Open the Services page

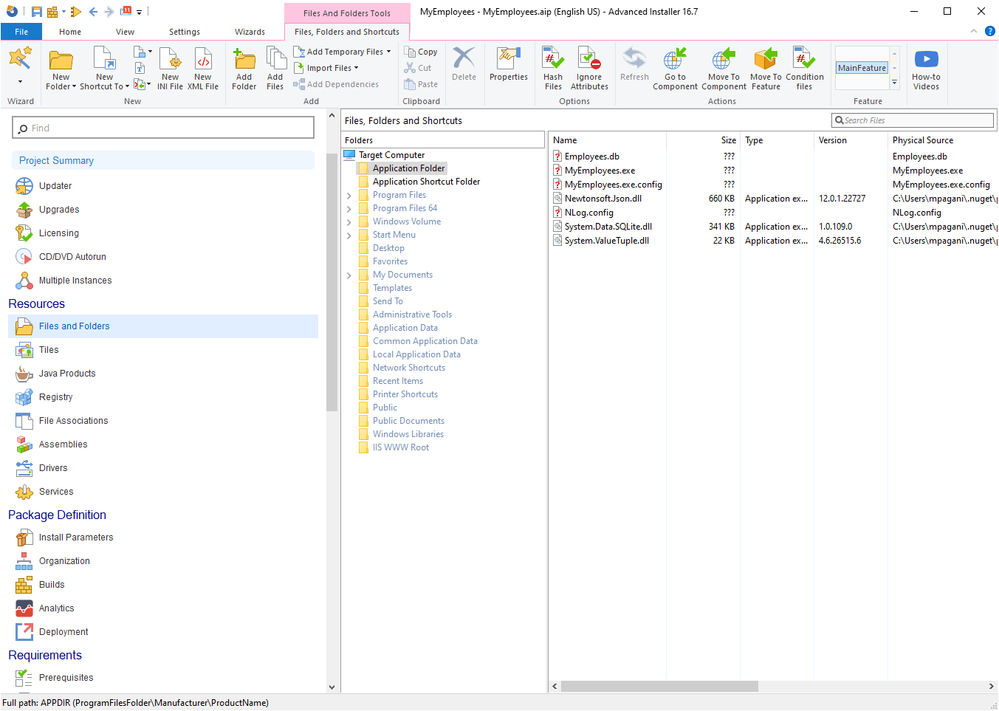tap(56, 491)
